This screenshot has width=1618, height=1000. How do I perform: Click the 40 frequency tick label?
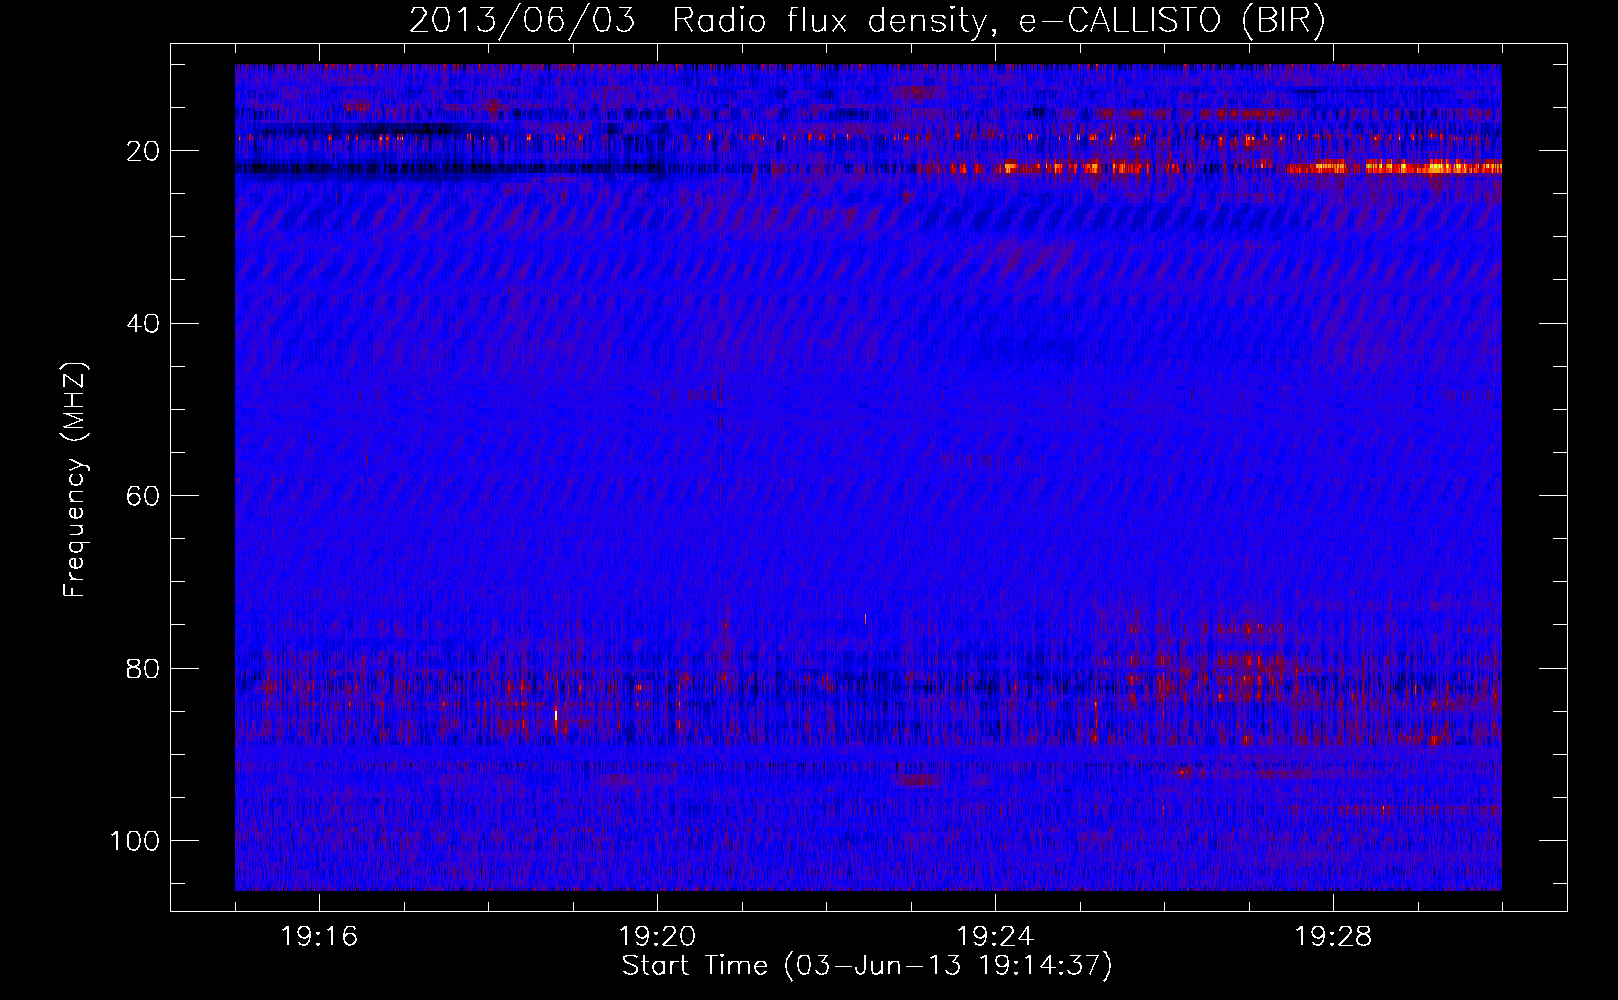pos(144,324)
